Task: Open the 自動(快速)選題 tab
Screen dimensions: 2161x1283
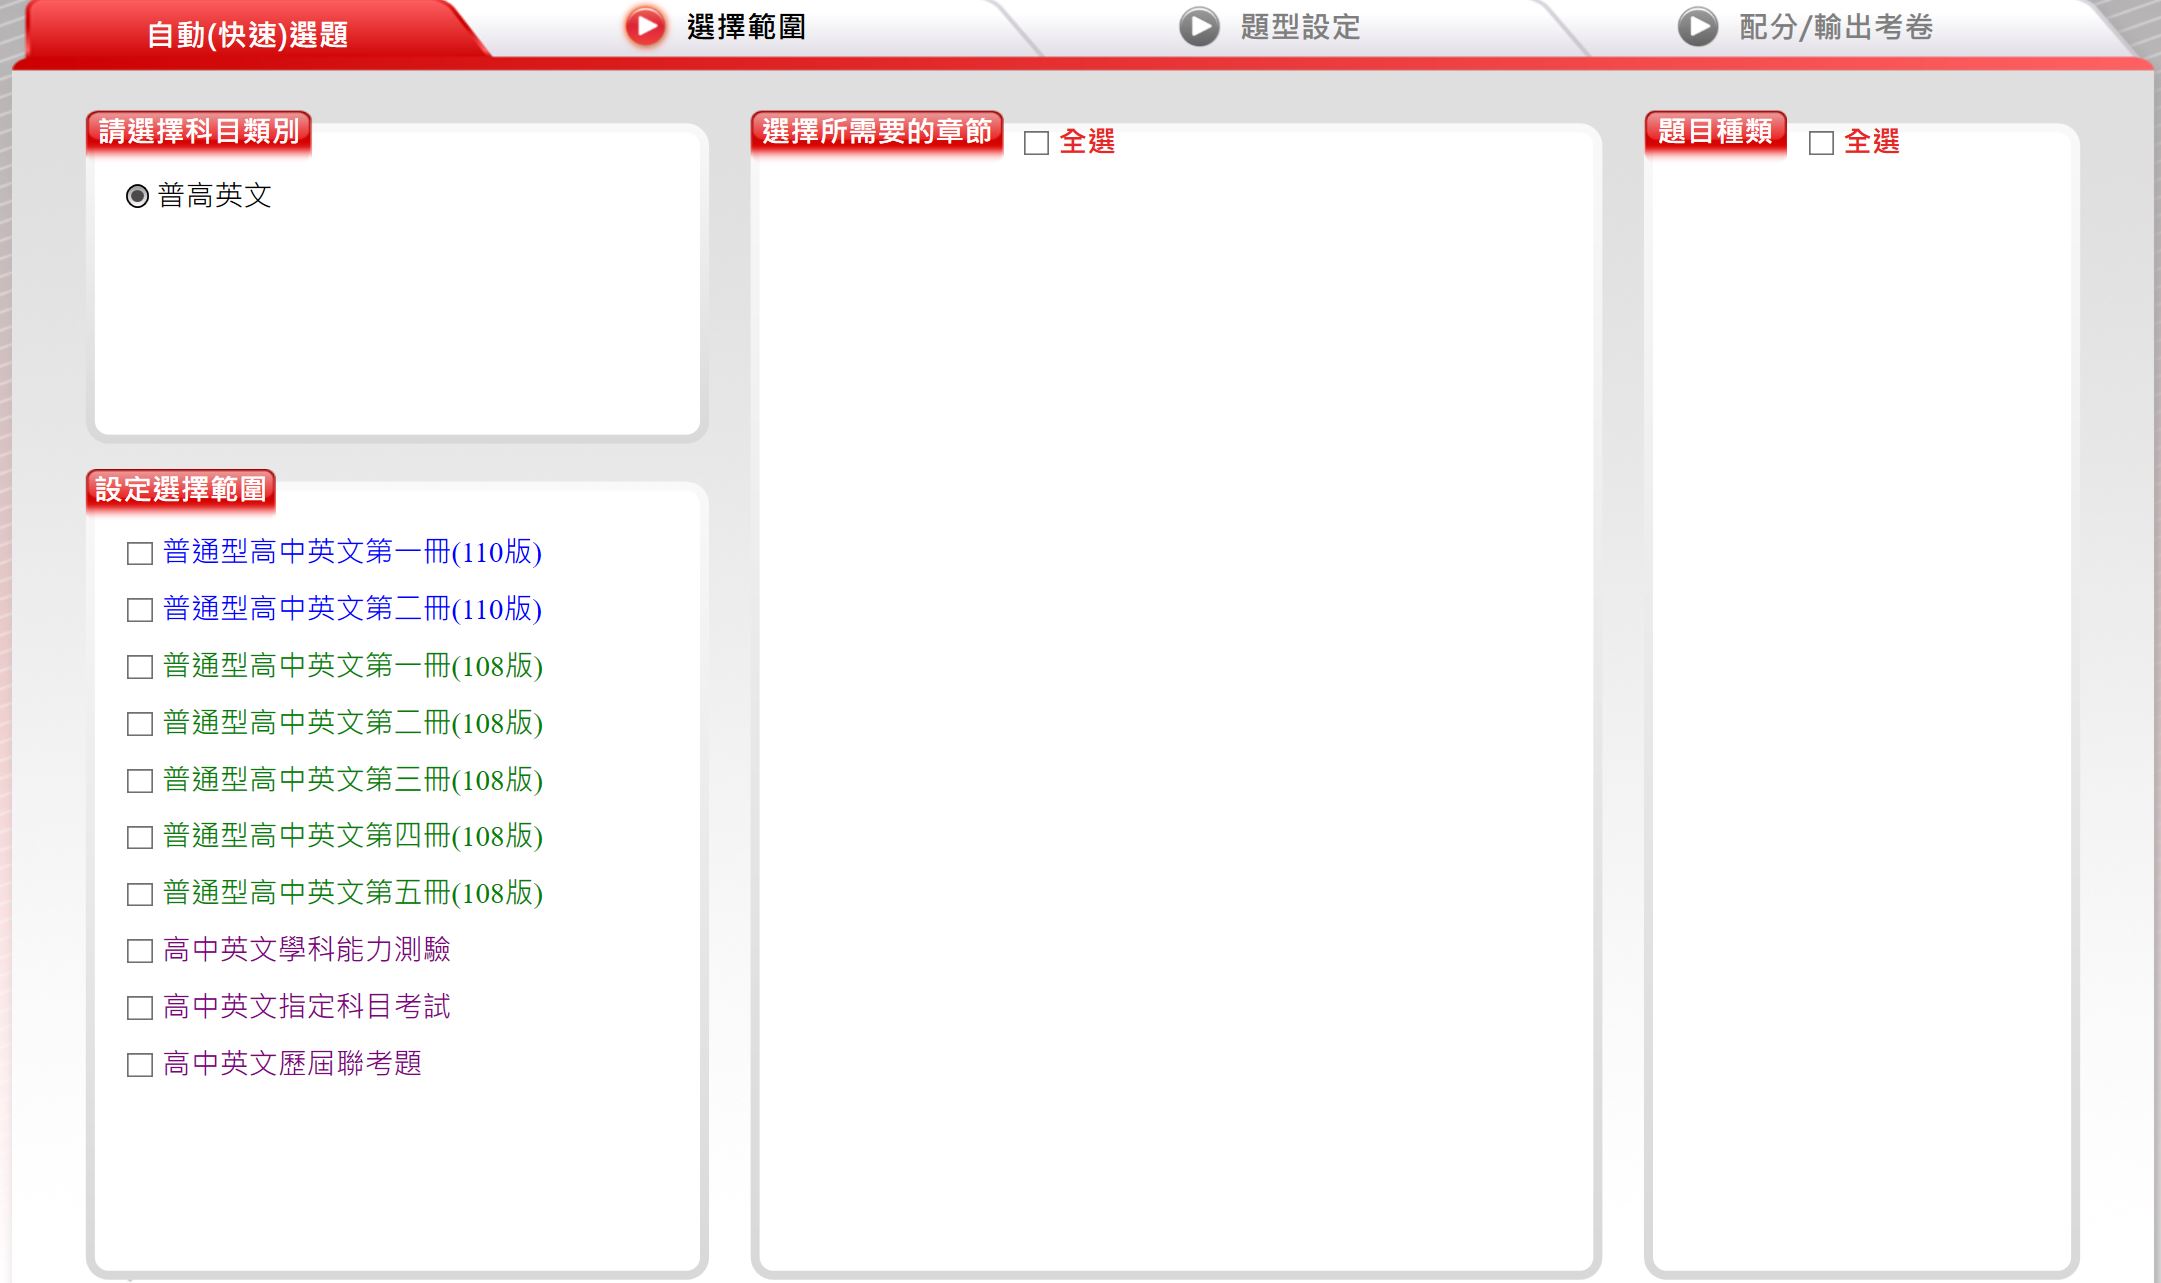Action: click(x=247, y=35)
